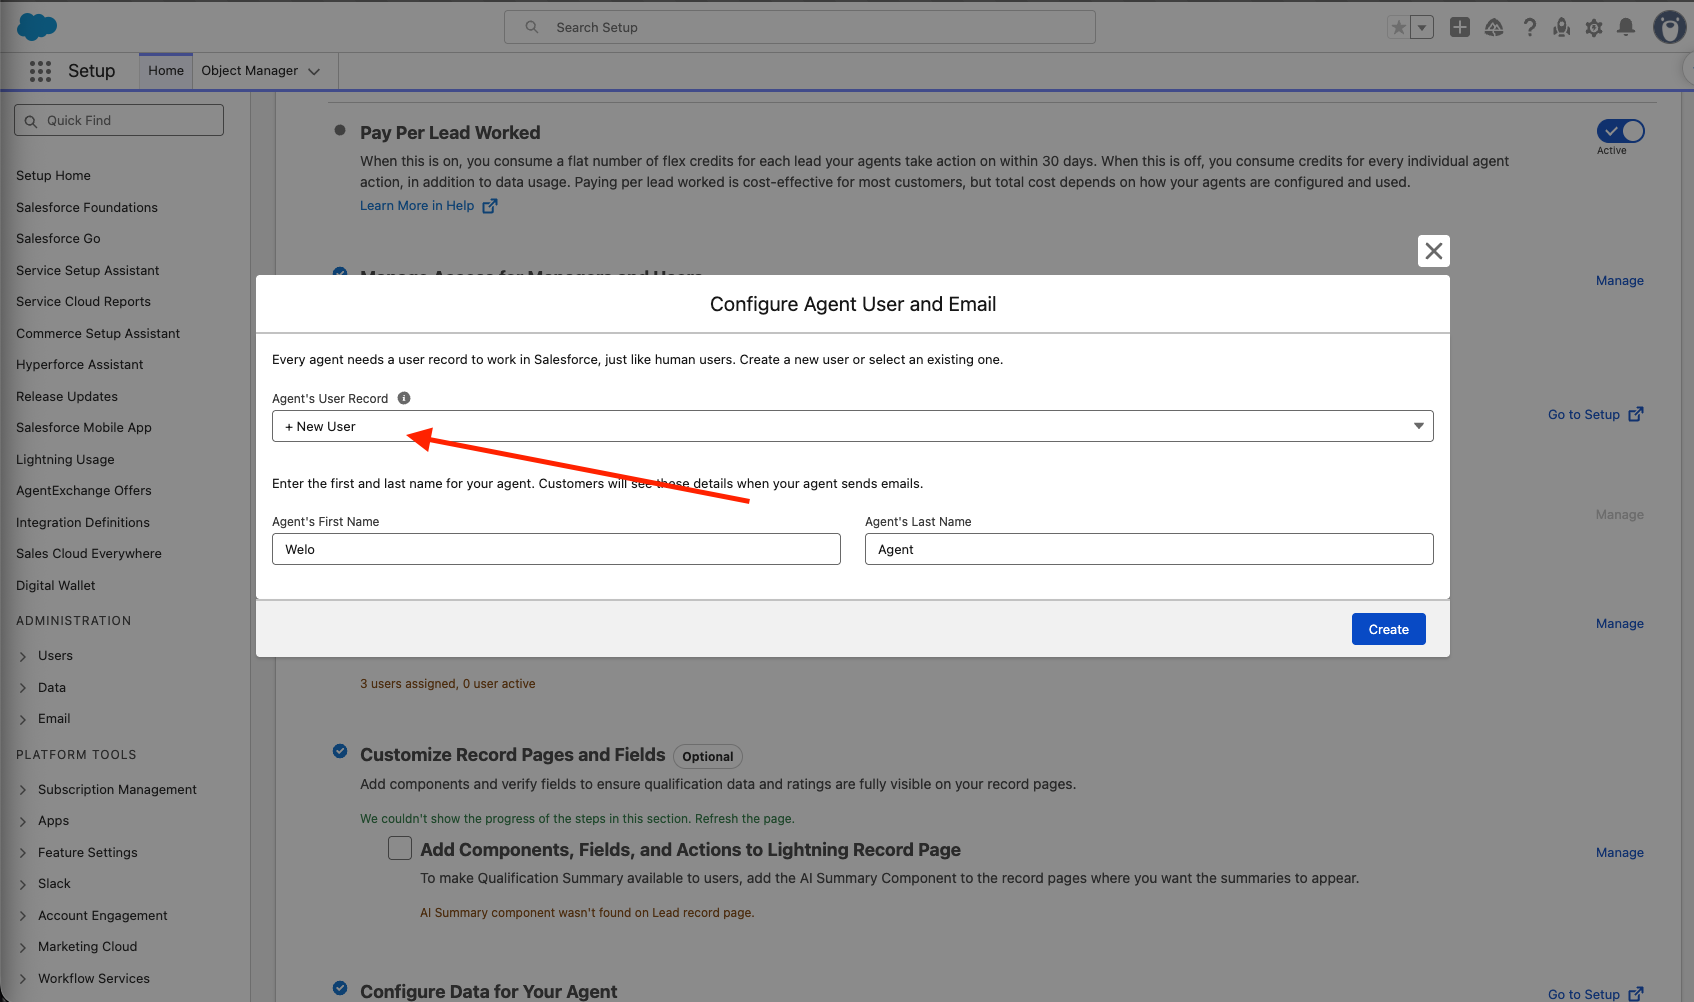Screen dimensions: 1694x1002
Task: Expand the Feature Settings node
Action: 23,854
